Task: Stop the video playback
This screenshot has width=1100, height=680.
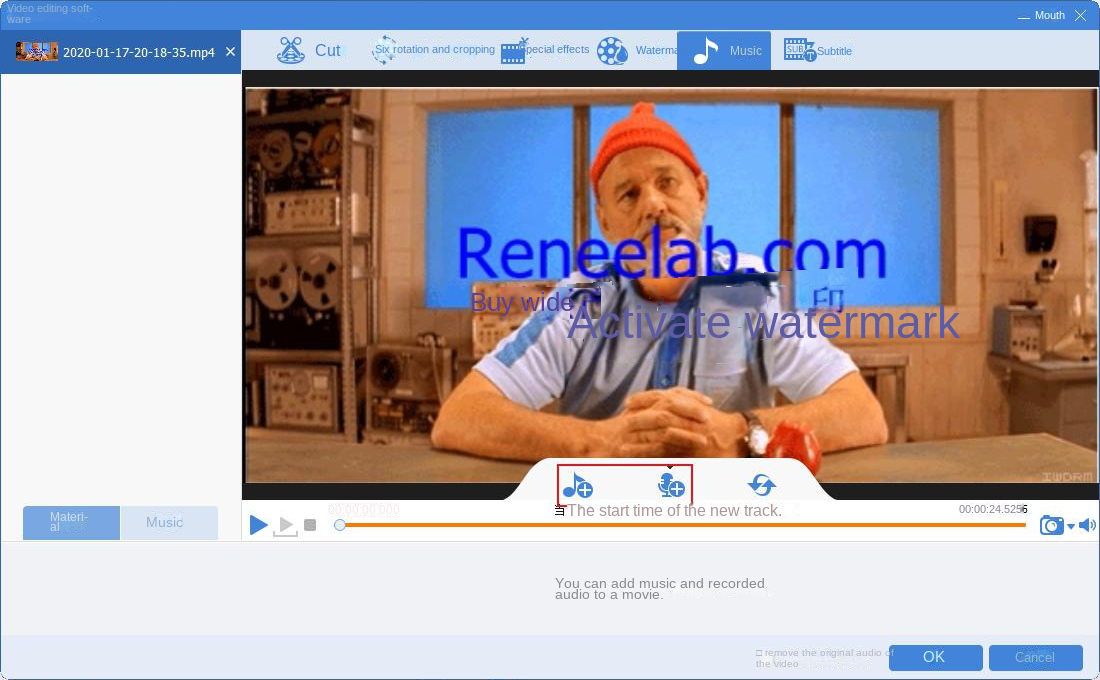Action: (310, 525)
